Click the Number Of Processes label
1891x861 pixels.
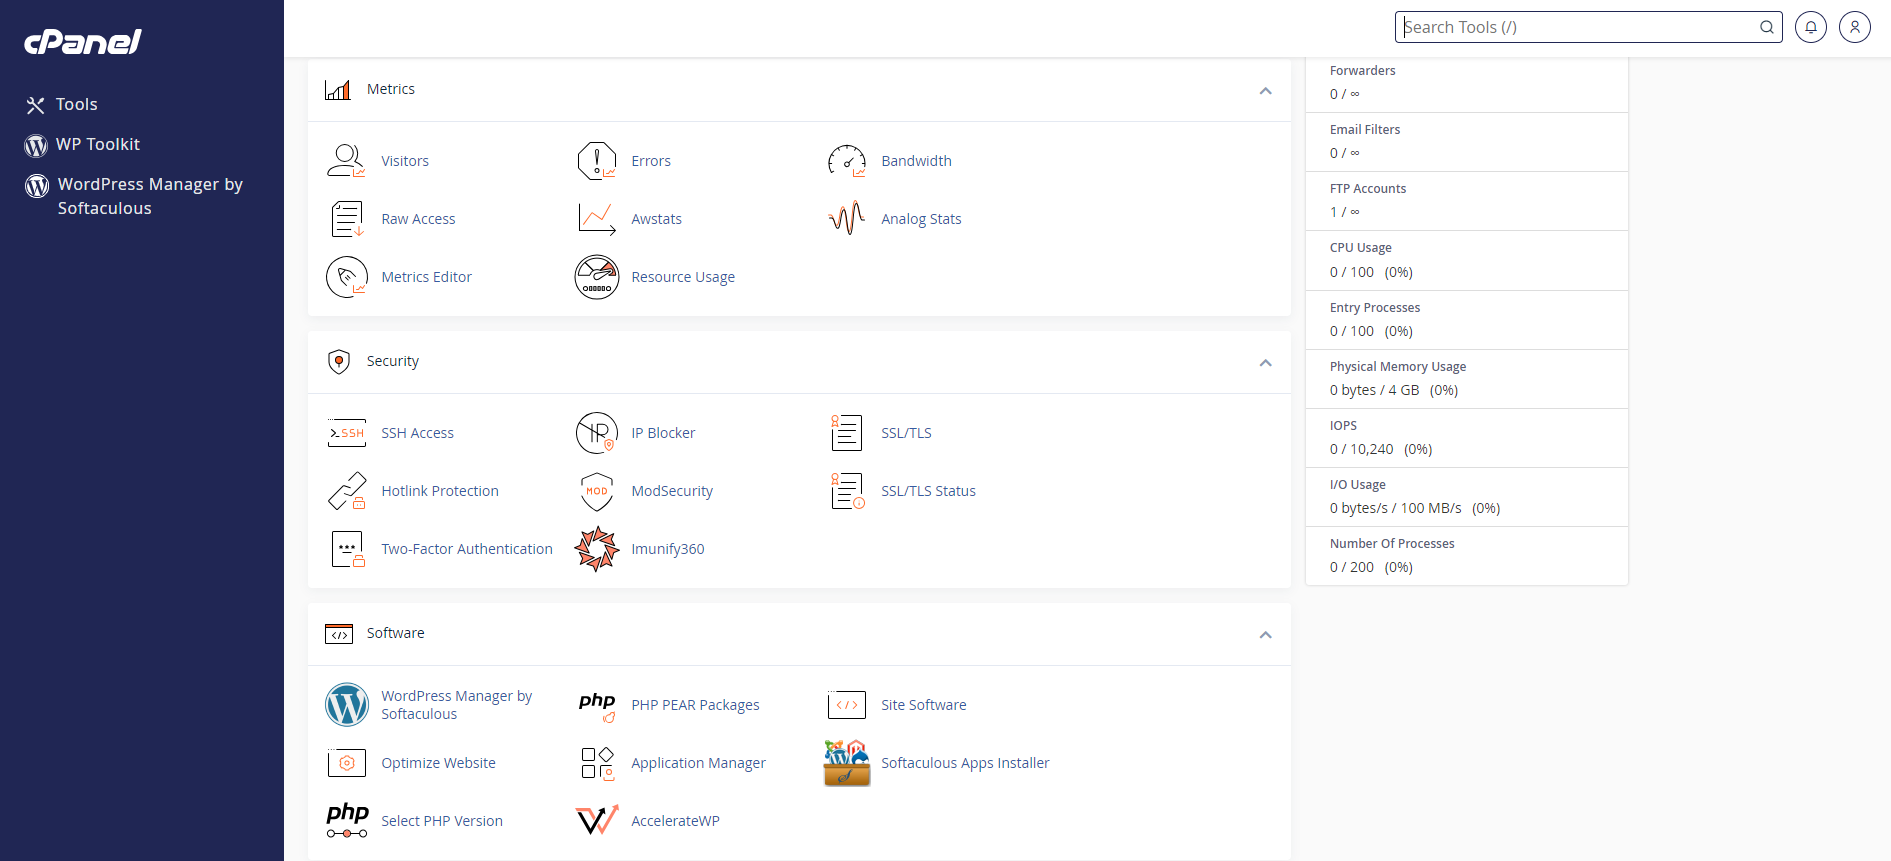[x=1392, y=544]
